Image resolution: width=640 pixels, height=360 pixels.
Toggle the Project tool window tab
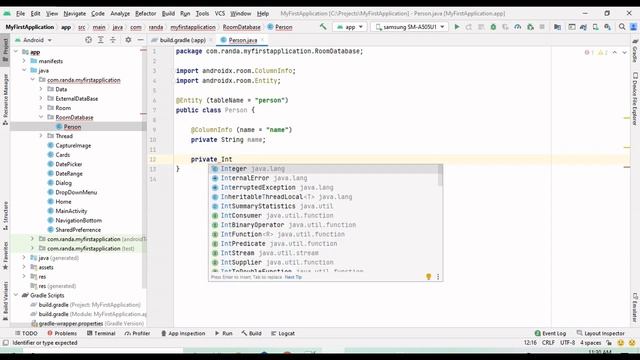(5, 49)
